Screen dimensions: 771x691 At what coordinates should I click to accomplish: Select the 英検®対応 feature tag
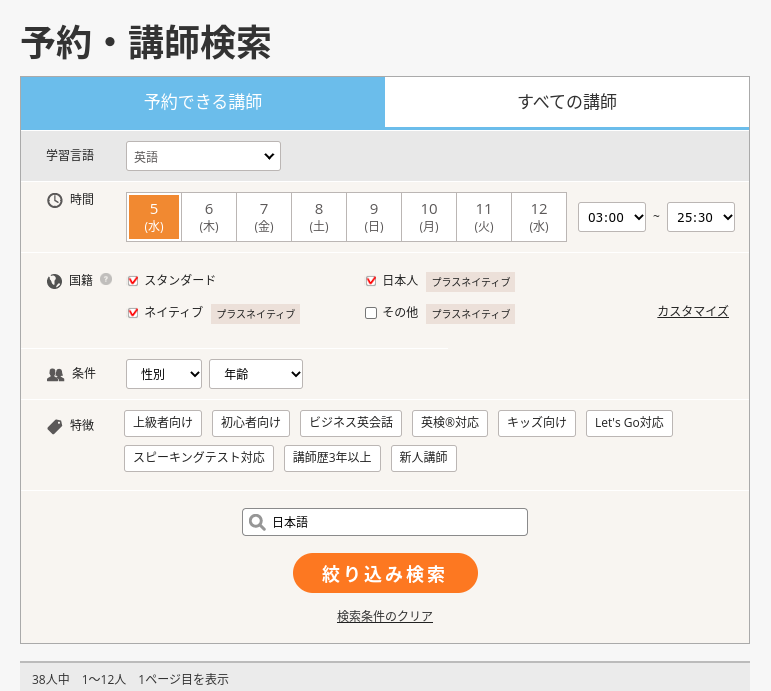tap(450, 423)
